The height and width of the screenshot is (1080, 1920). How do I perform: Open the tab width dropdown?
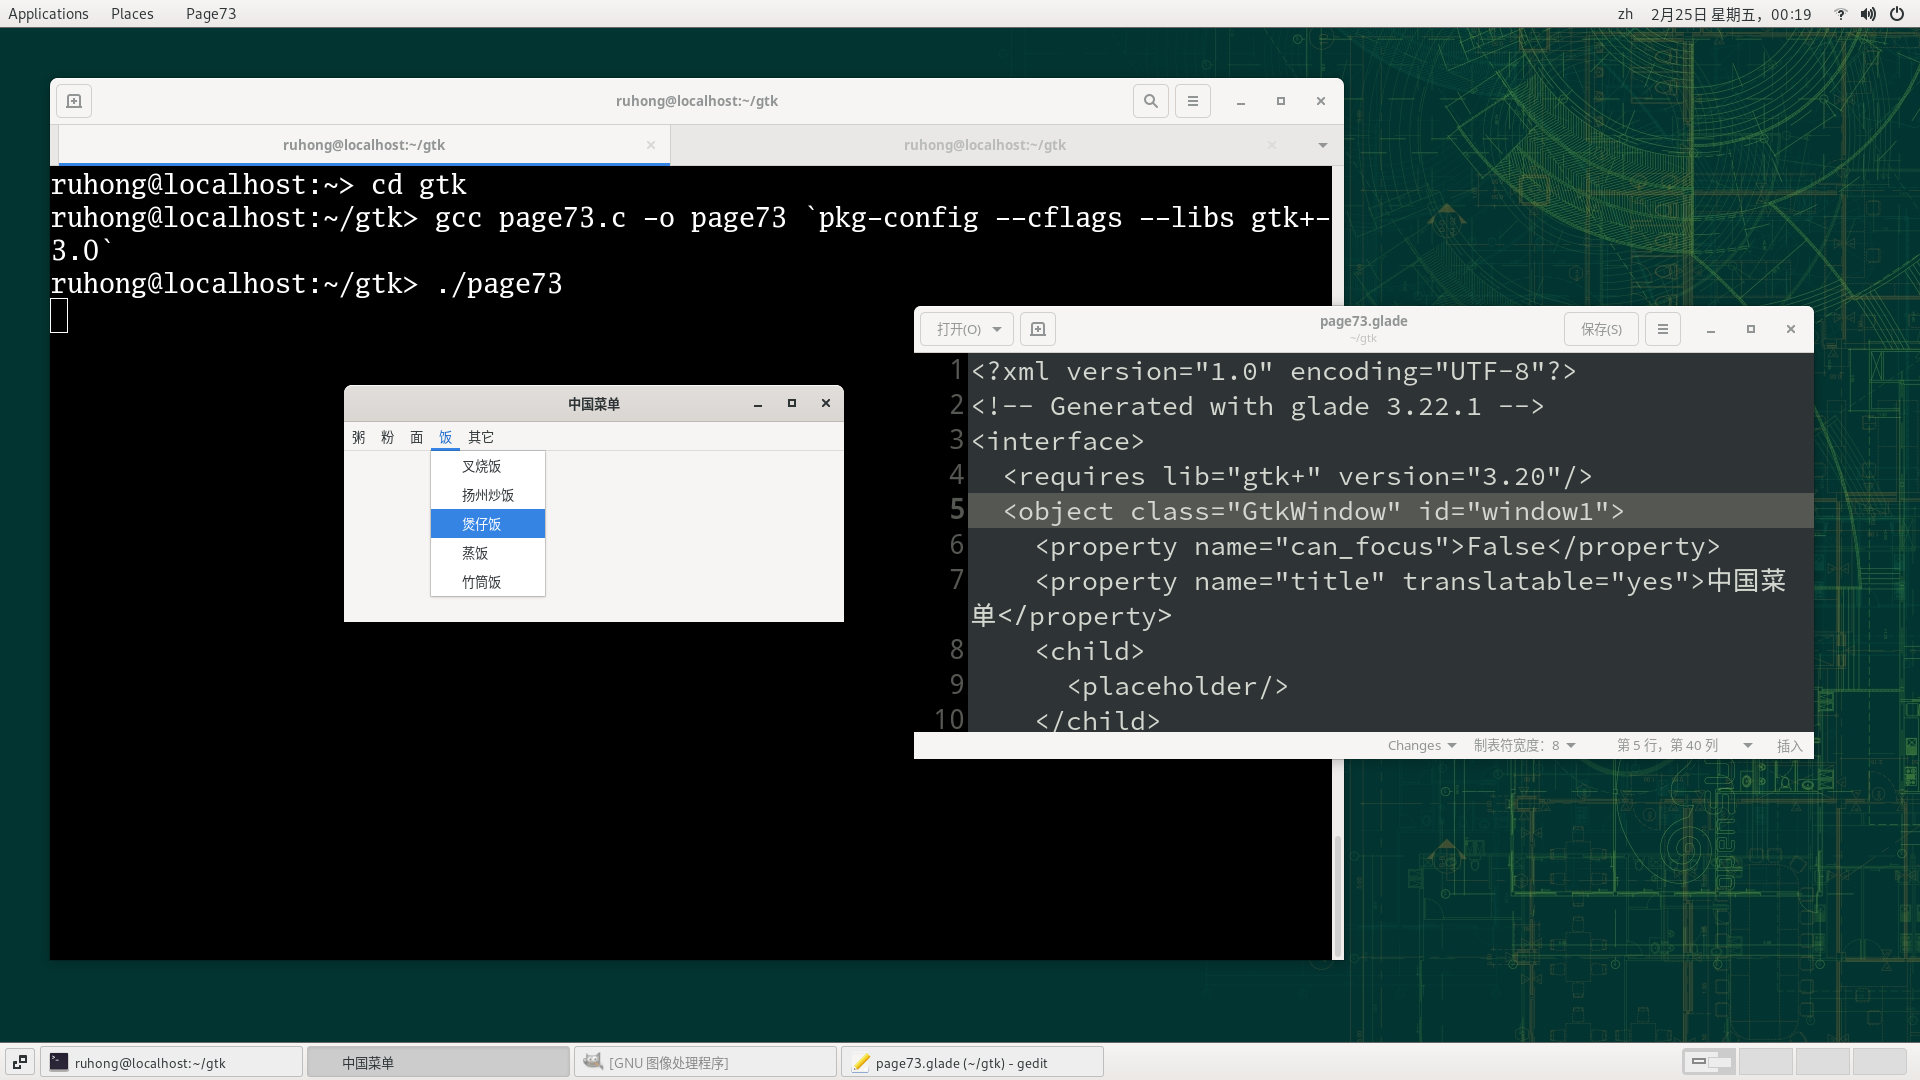pos(1524,746)
